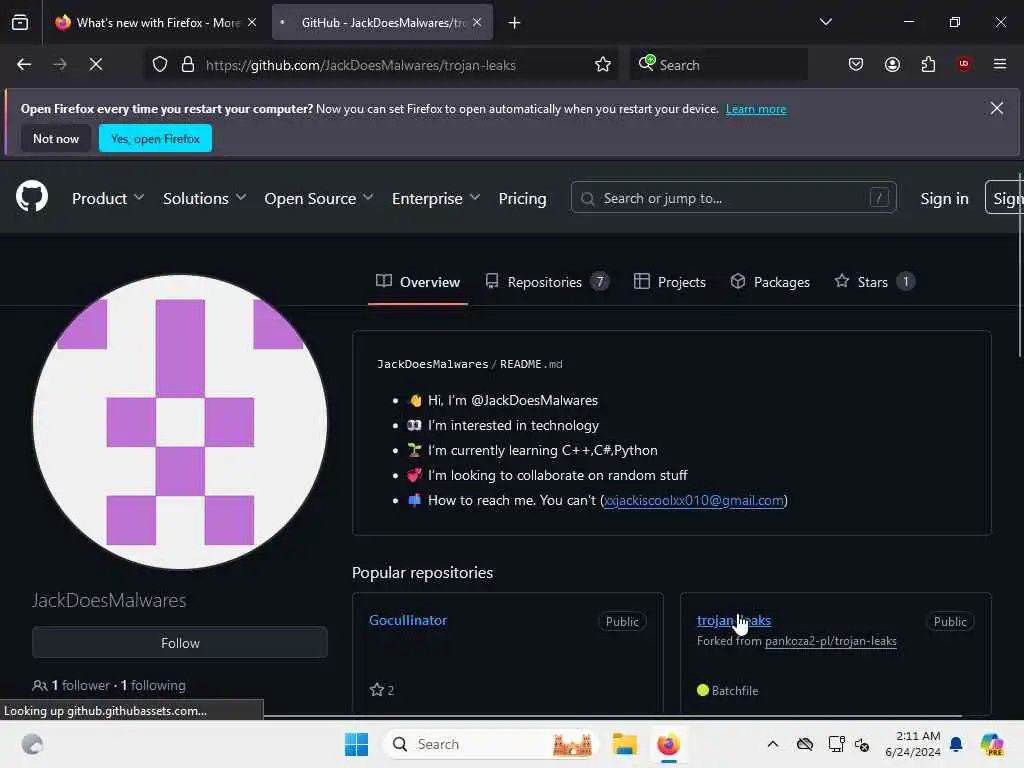Click the Yes, open Firefox button
1024x768 pixels.
[155, 138]
